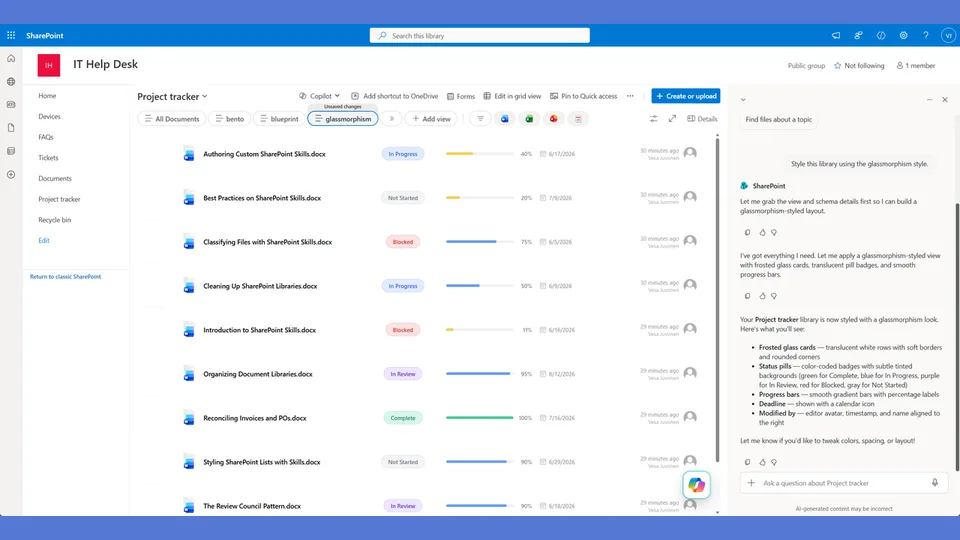The image size is (960, 540).
Task: Select the blueprint view
Action: [x=279, y=119]
